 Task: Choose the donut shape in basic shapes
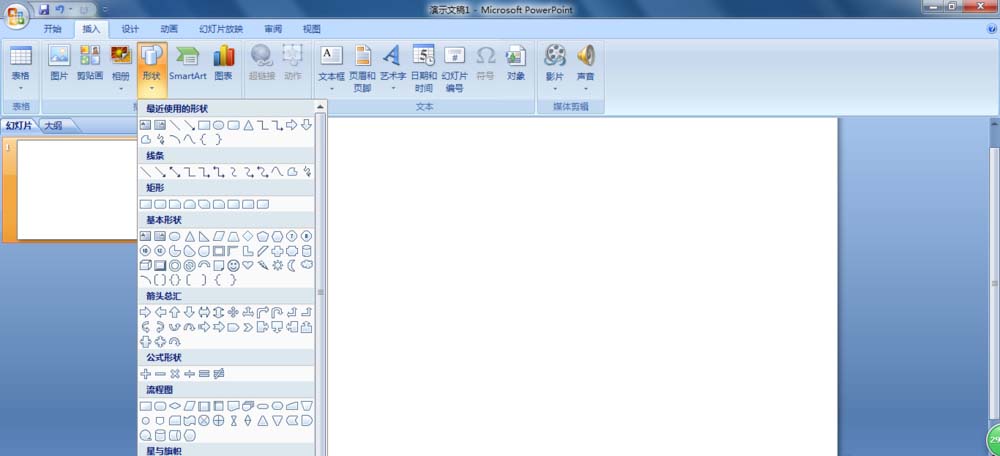click(174, 265)
